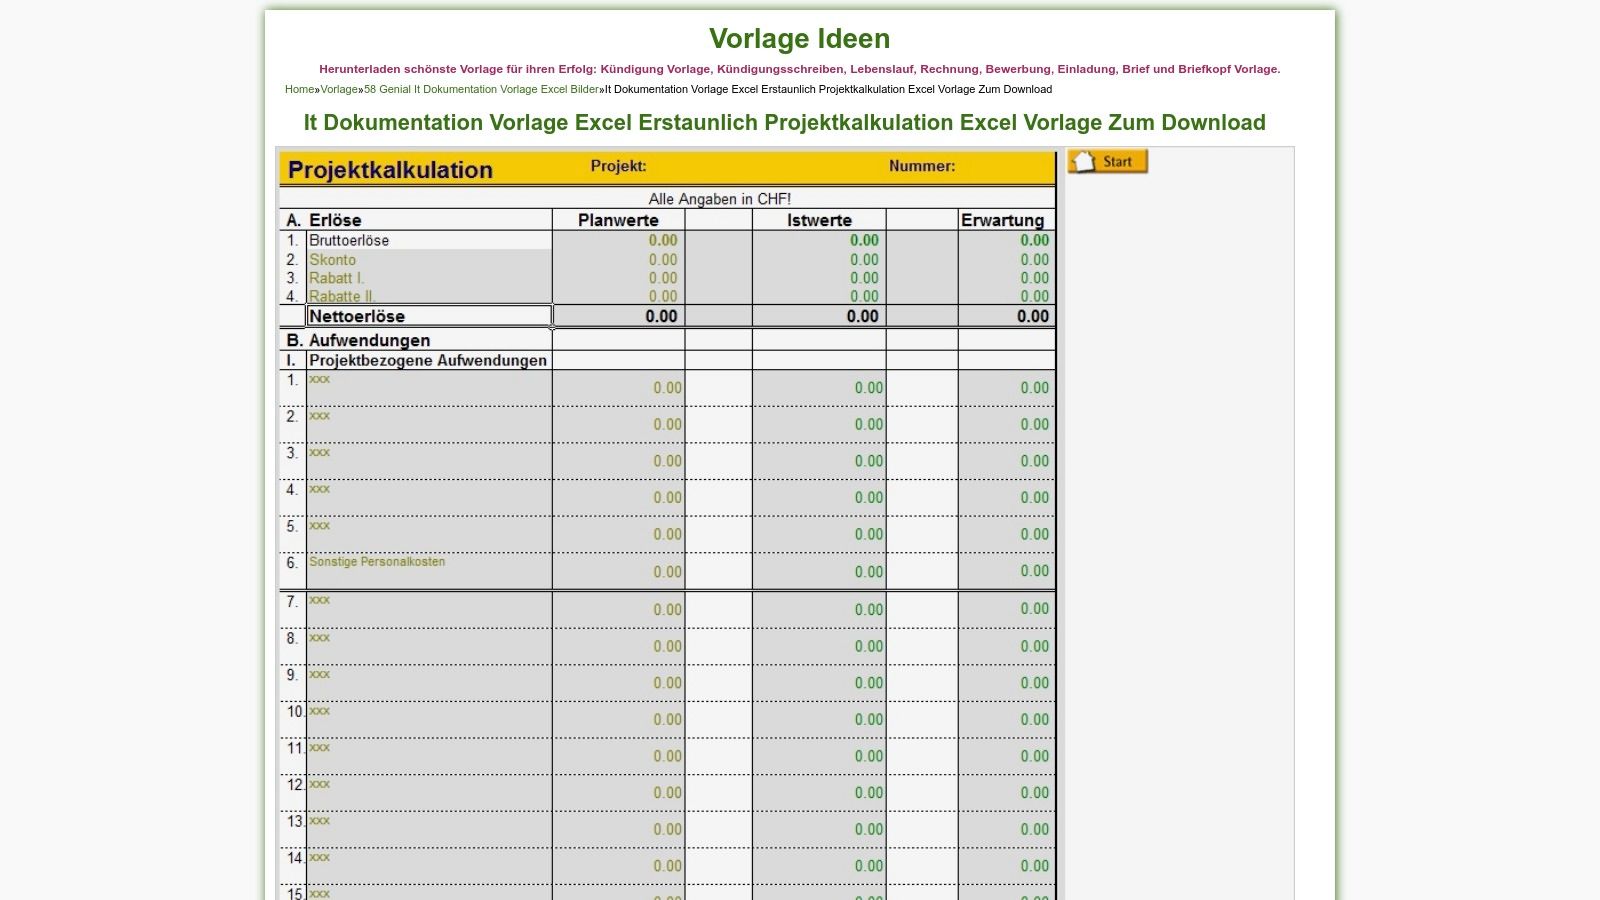Click the Erwartung column header
Viewport: 1600px width, 900px height.
pos(1002,220)
